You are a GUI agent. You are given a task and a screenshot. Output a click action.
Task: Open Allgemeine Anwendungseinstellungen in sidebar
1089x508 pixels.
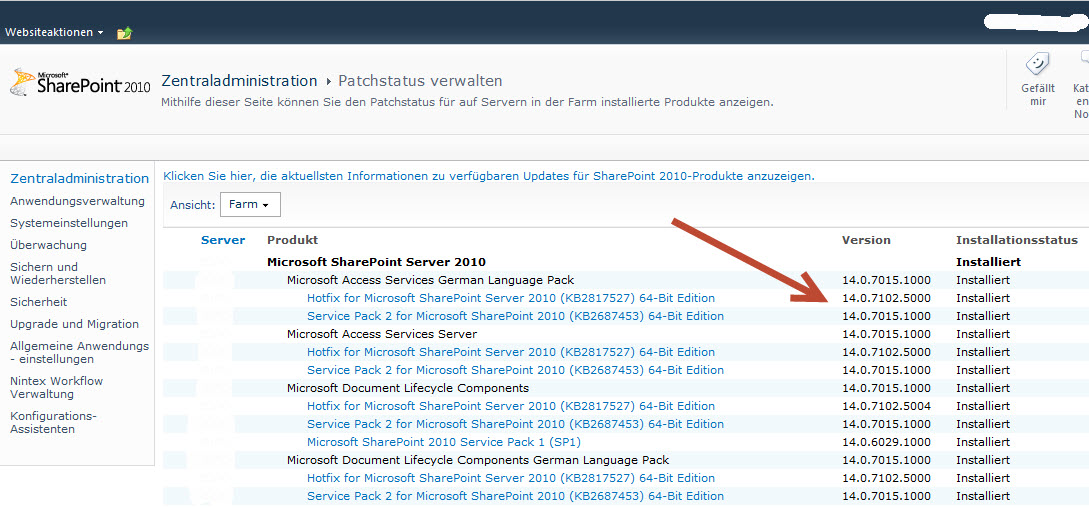pos(79,352)
